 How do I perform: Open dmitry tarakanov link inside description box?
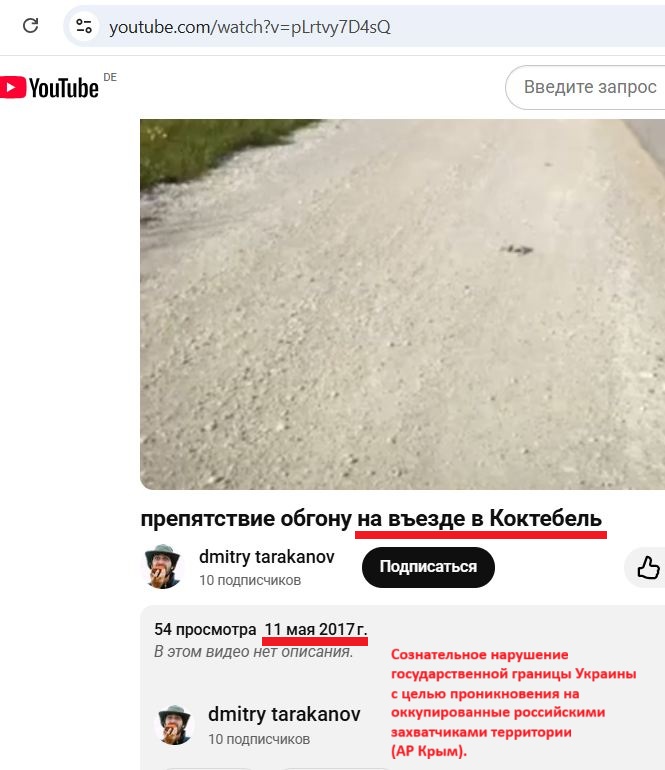(284, 714)
